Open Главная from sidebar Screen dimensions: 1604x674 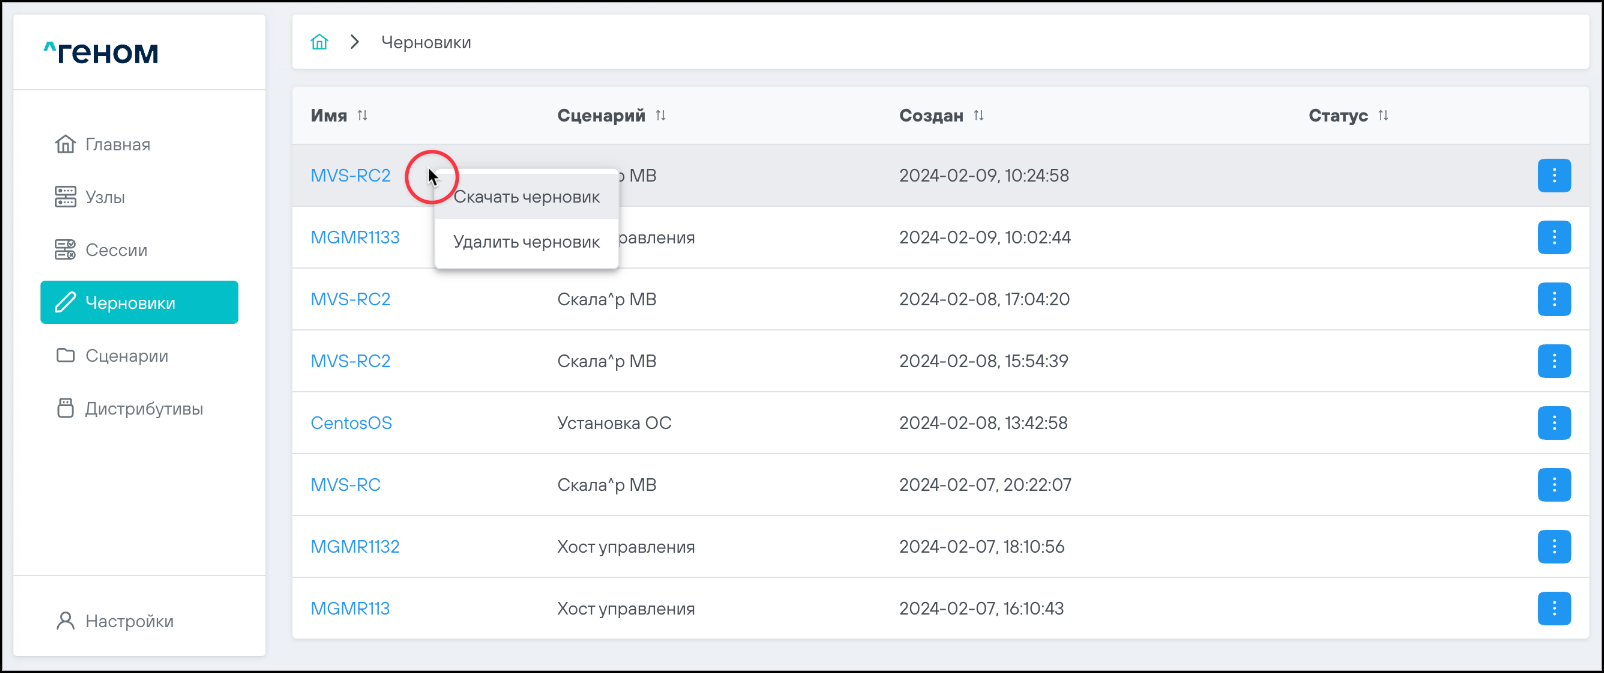117,144
